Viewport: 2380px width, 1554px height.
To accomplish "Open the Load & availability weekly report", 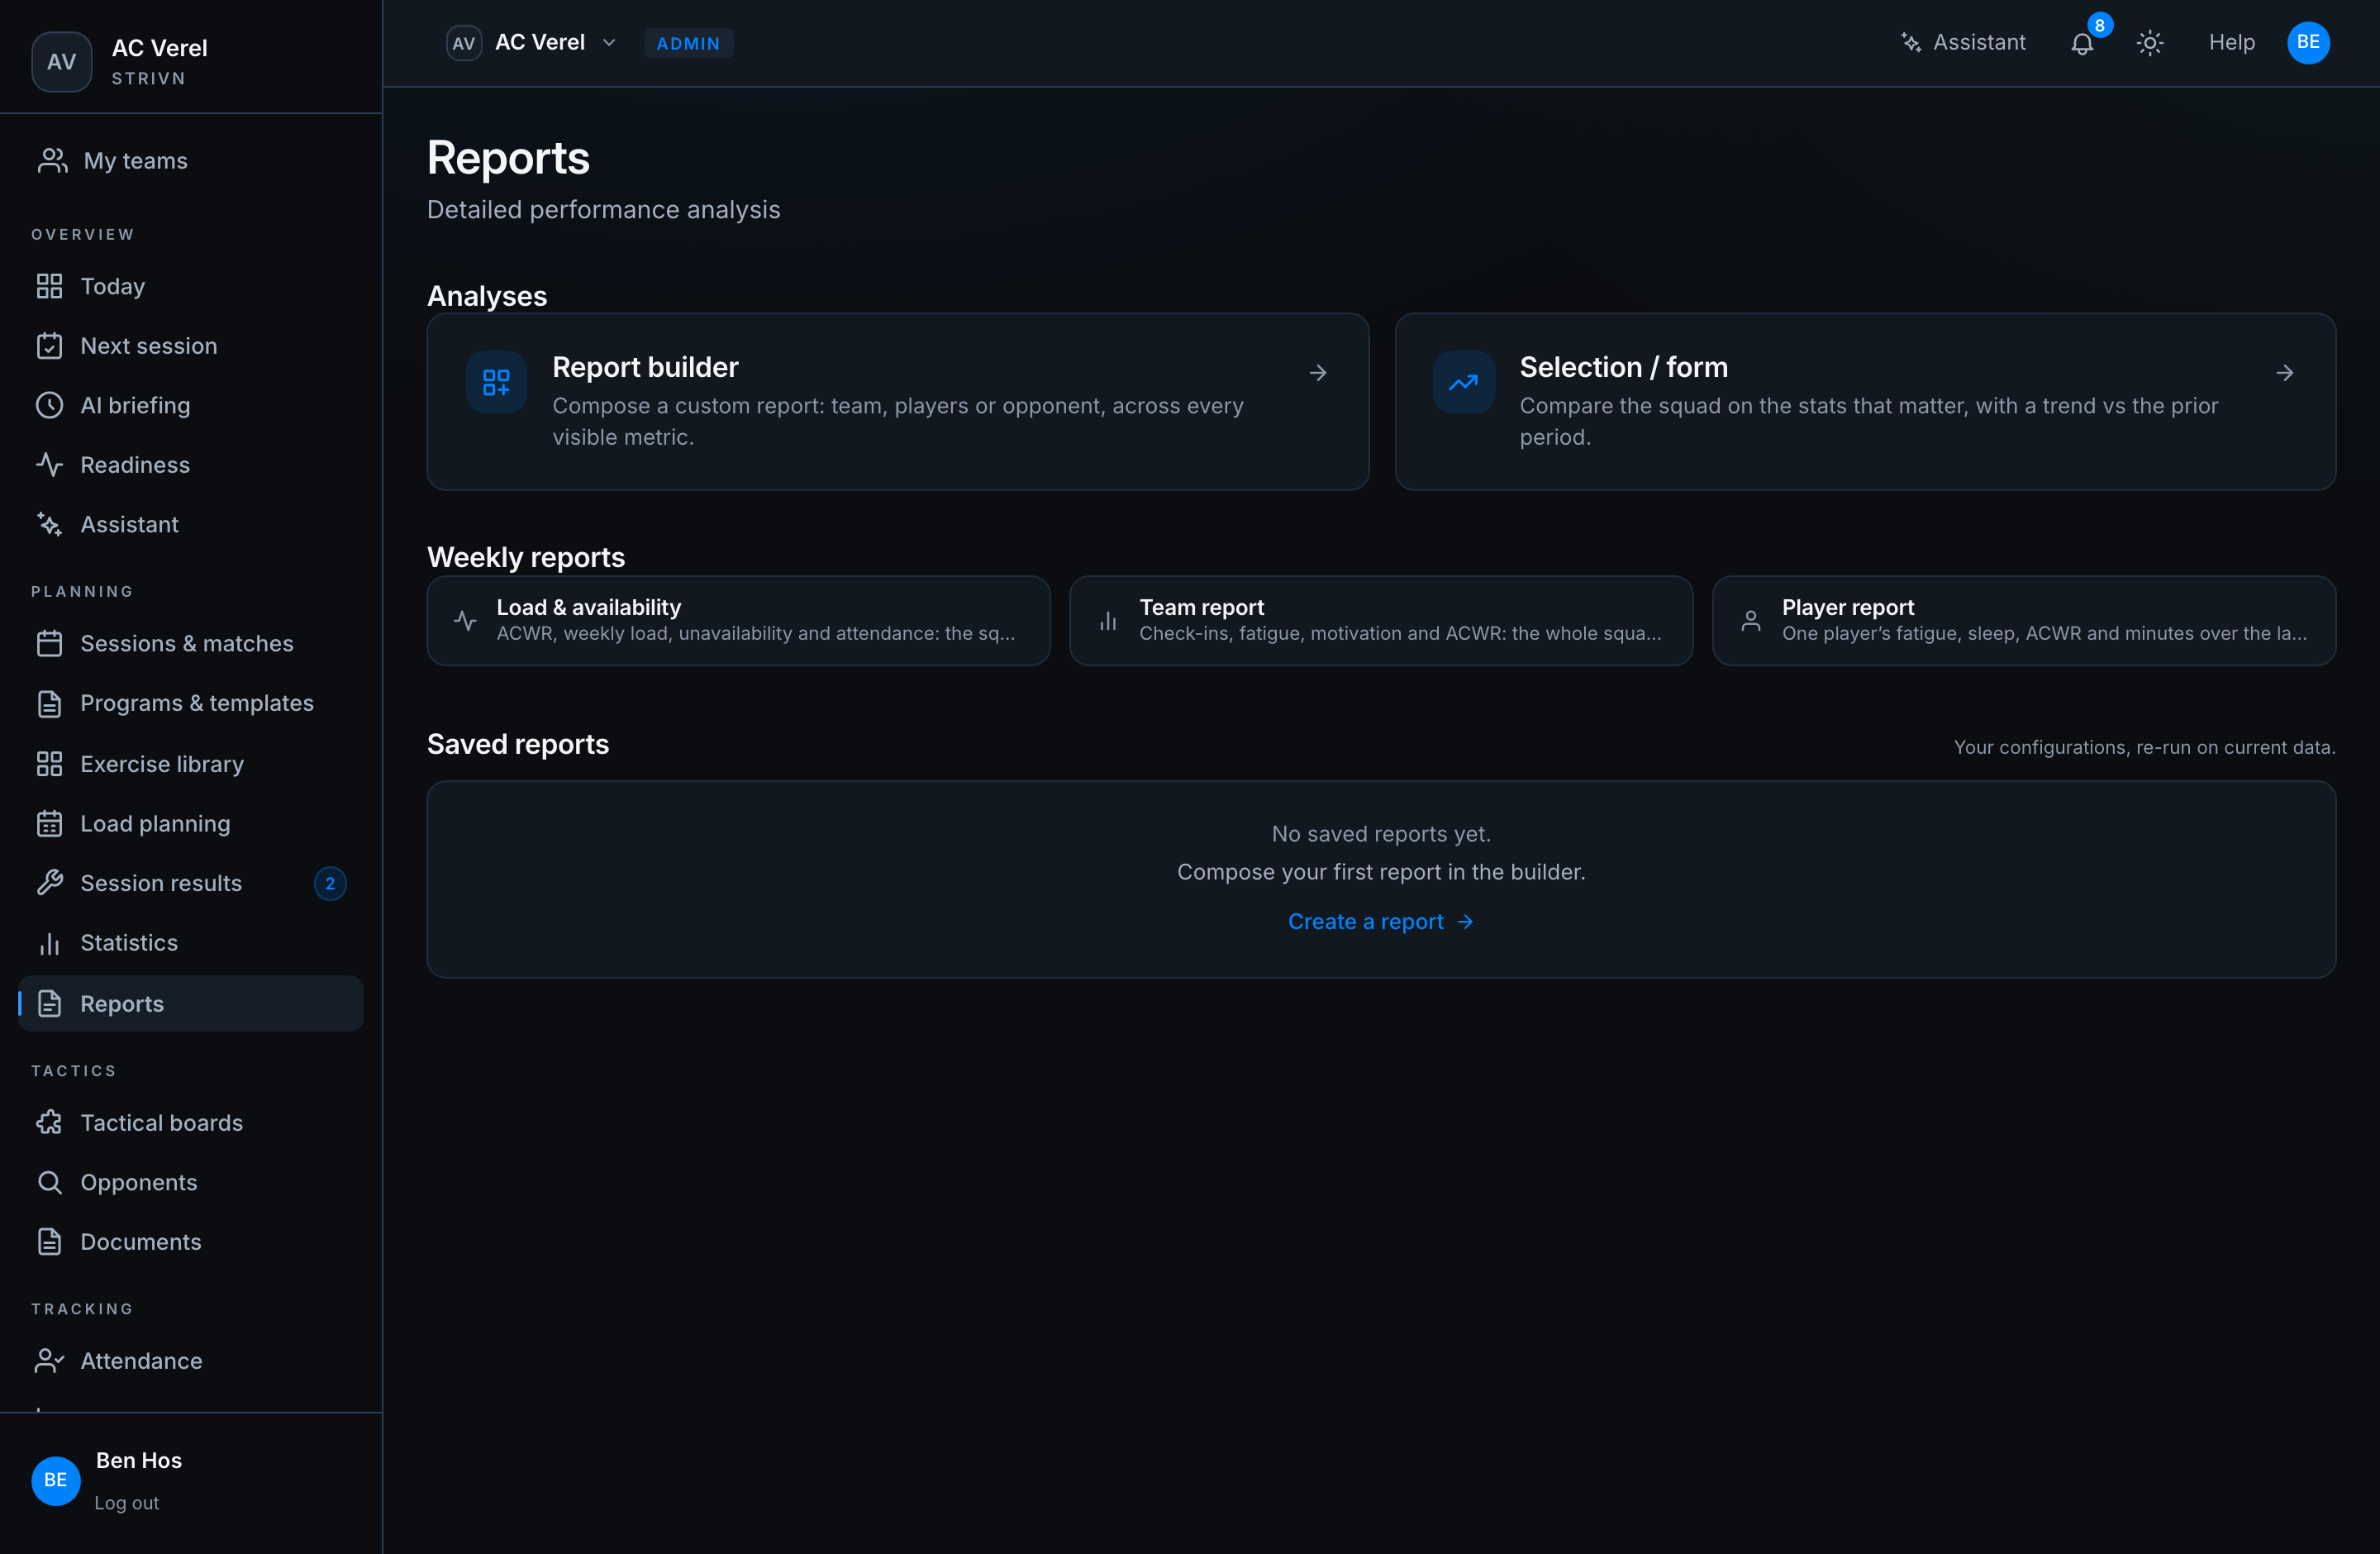I will tap(738, 620).
